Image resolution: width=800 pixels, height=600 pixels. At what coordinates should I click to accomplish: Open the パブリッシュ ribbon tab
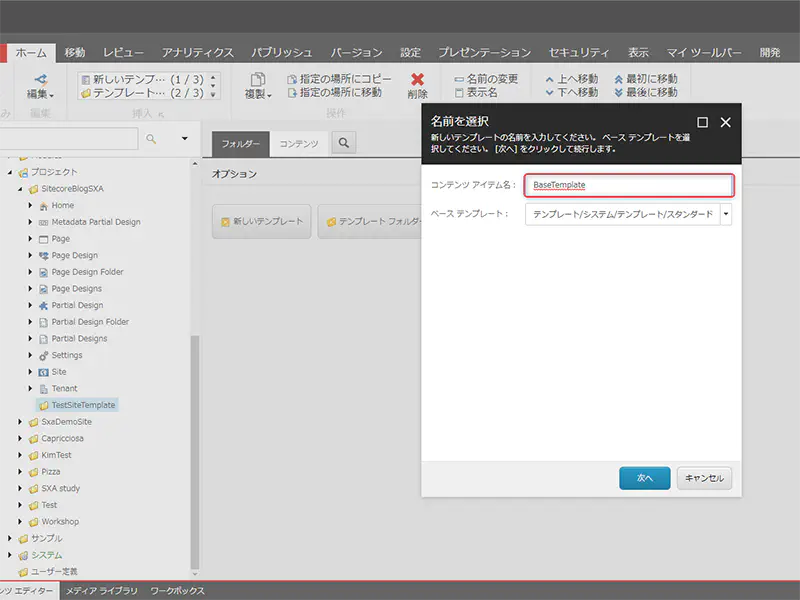282,53
